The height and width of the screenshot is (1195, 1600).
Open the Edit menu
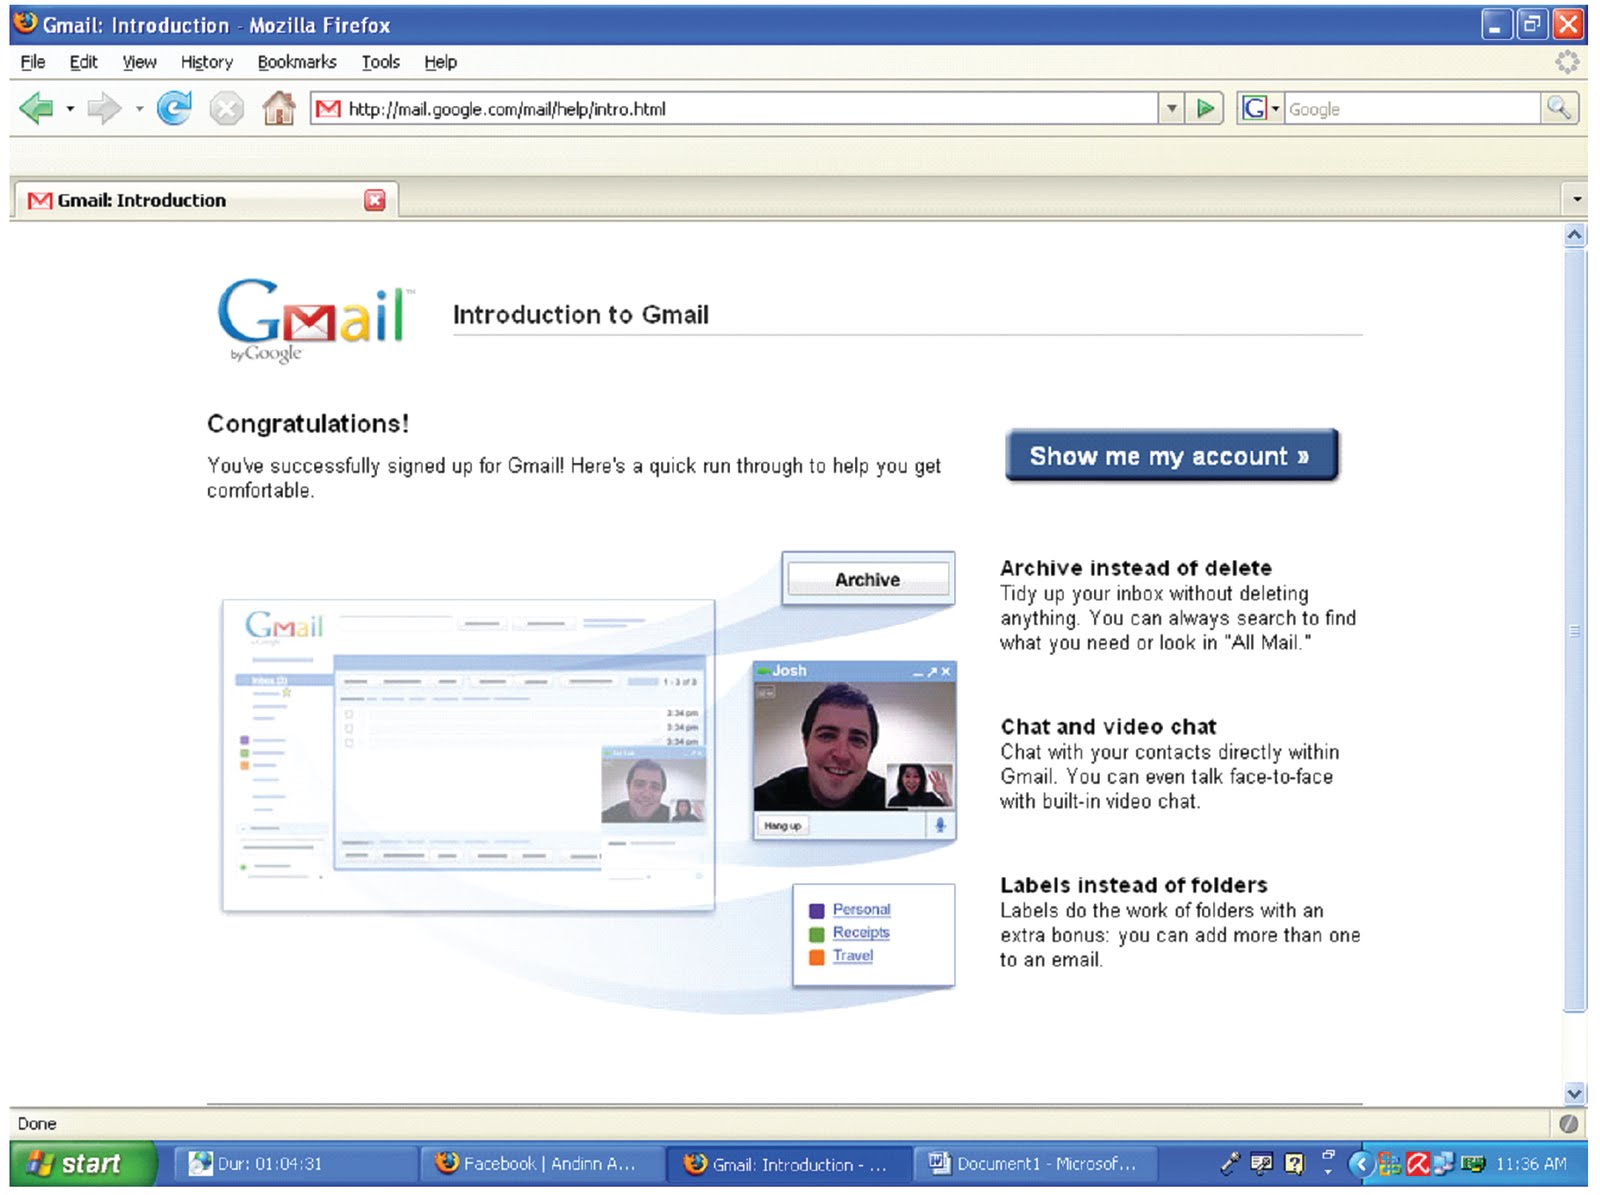pos(83,62)
